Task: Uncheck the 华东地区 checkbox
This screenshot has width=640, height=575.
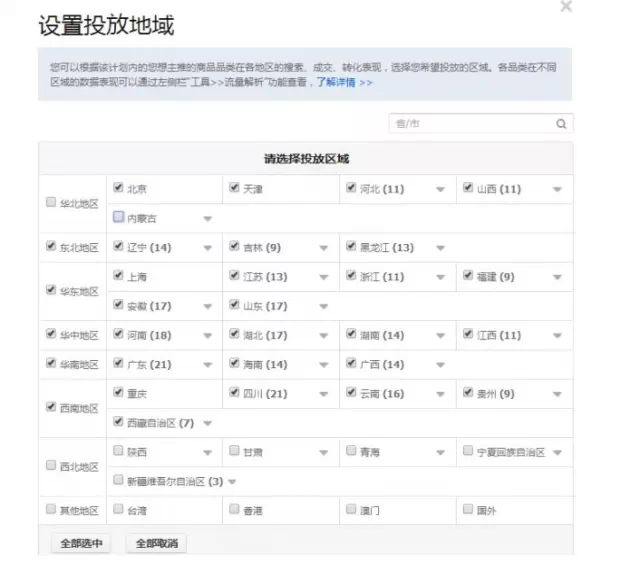Action: coord(51,290)
